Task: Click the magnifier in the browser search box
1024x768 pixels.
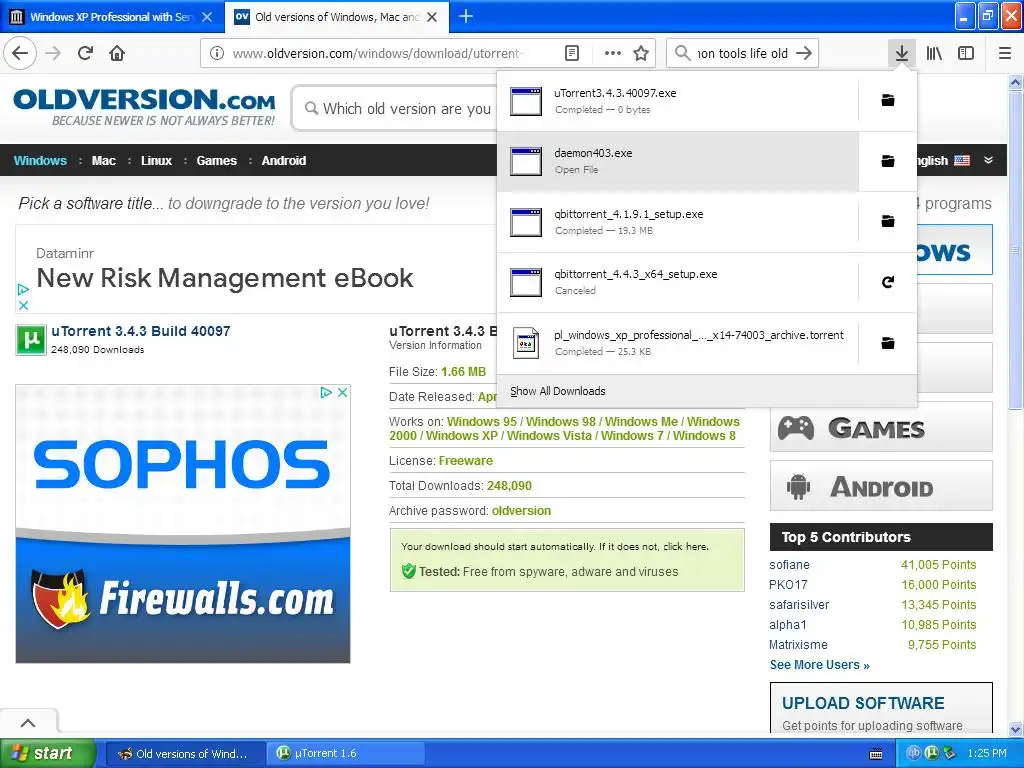Action: [682, 53]
